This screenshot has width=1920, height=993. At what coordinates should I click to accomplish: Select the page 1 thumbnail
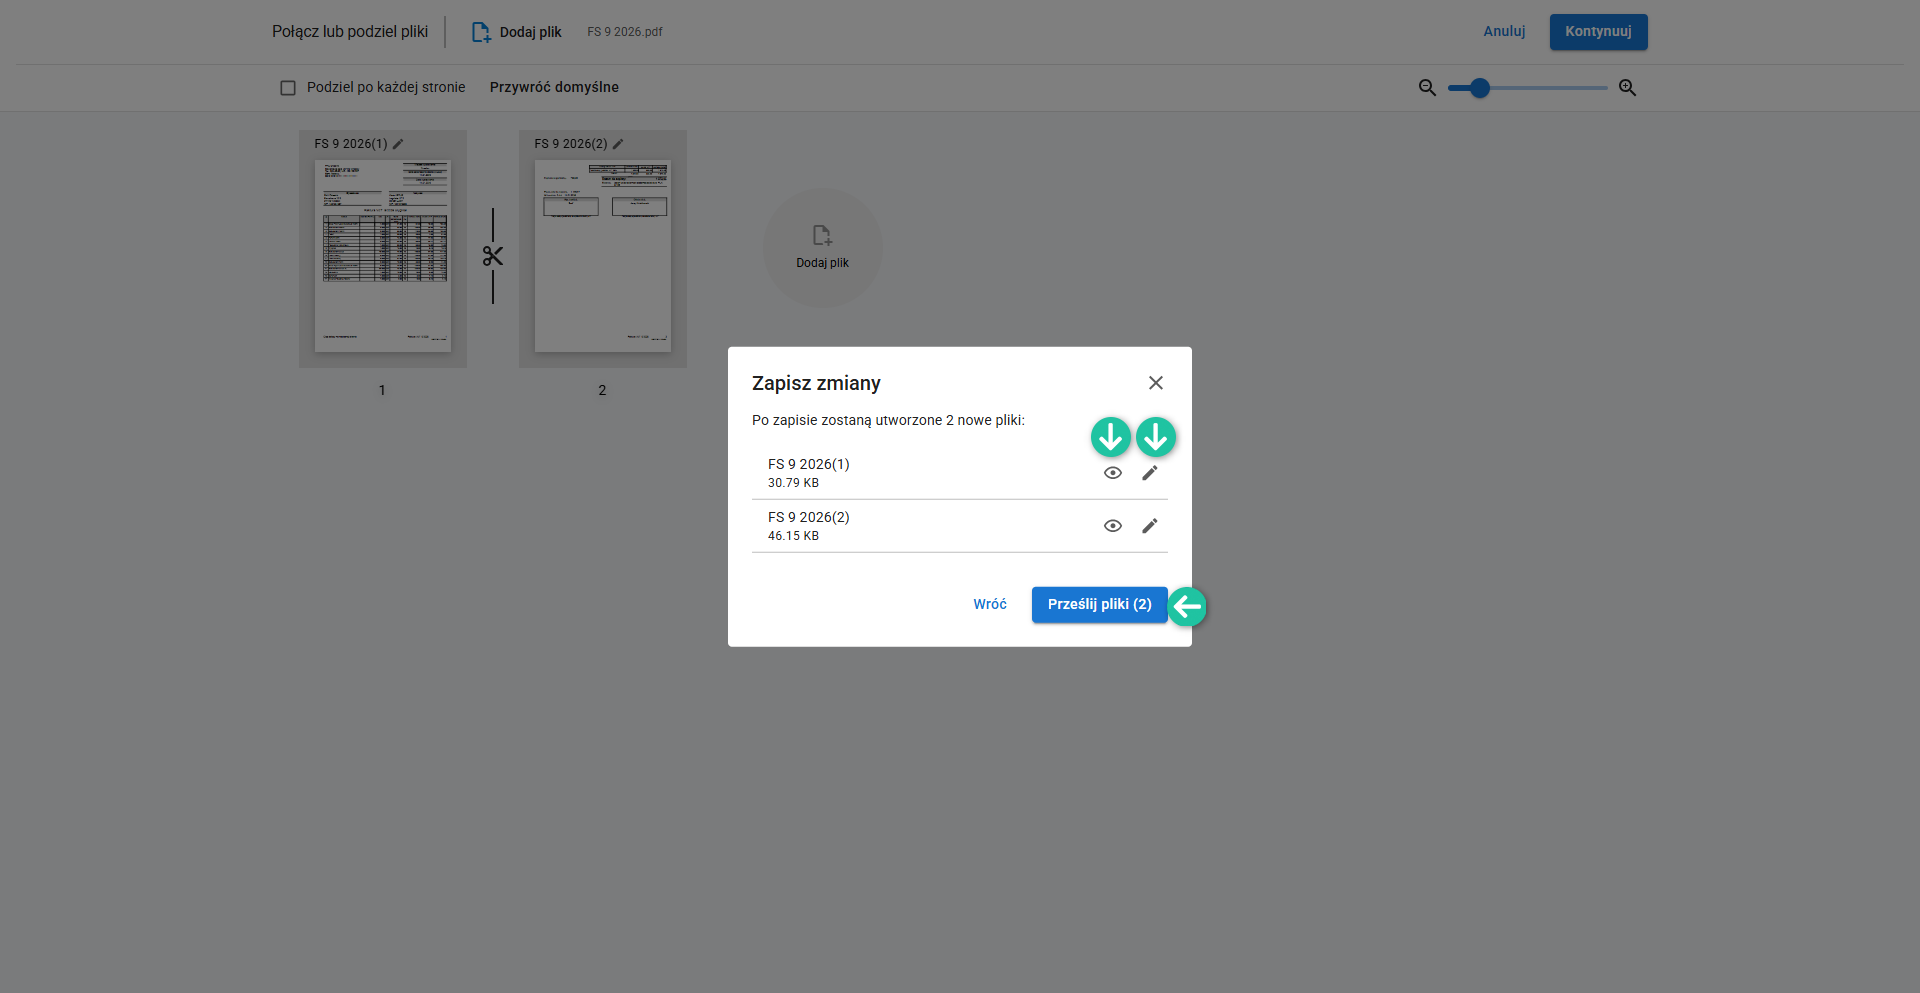(x=382, y=256)
